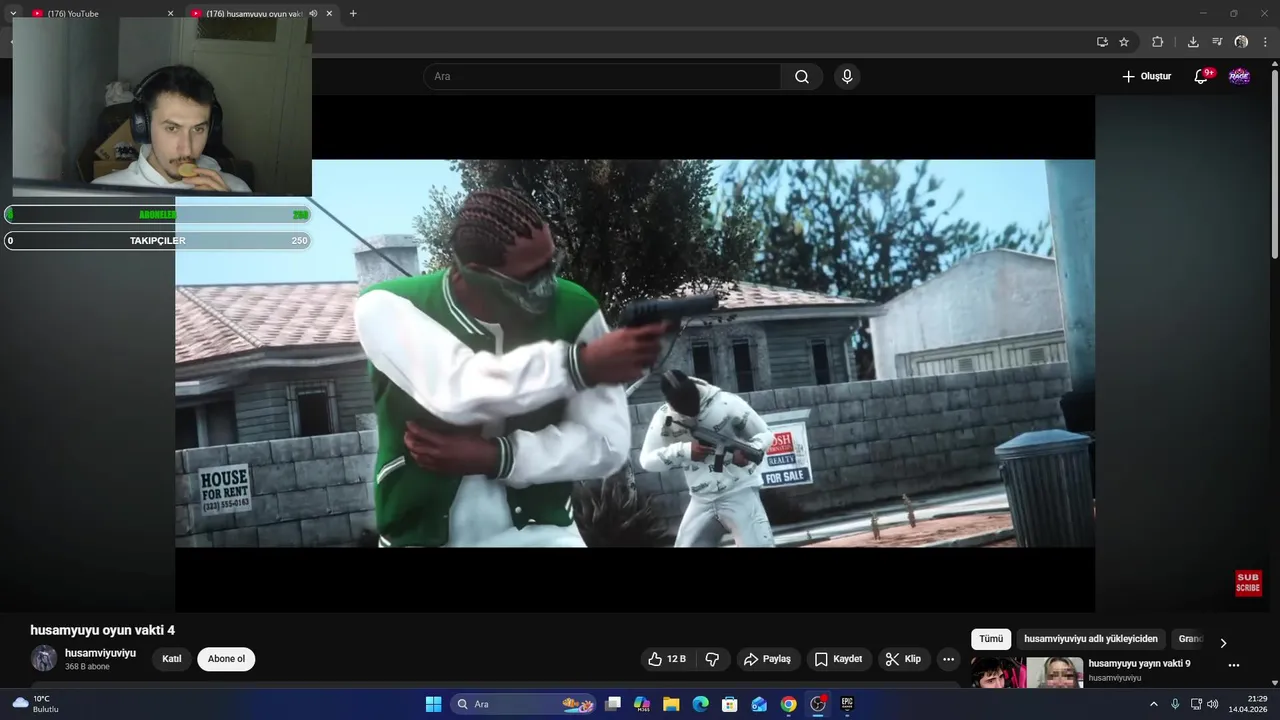
Task: Open the husamyuyu yayın vakti 9 video title
Action: tap(1139, 664)
